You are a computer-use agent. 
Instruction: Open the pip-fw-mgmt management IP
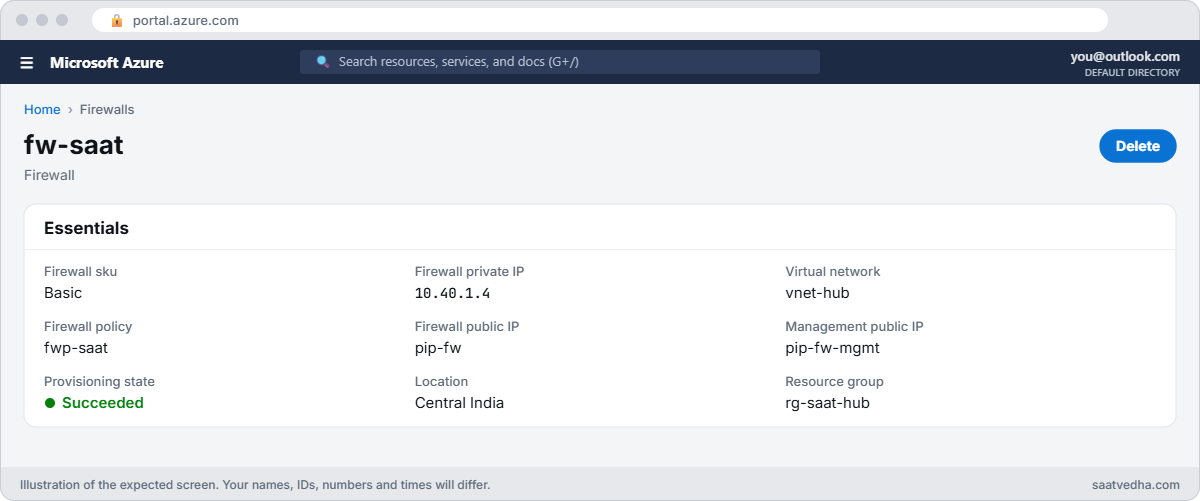[832, 348]
